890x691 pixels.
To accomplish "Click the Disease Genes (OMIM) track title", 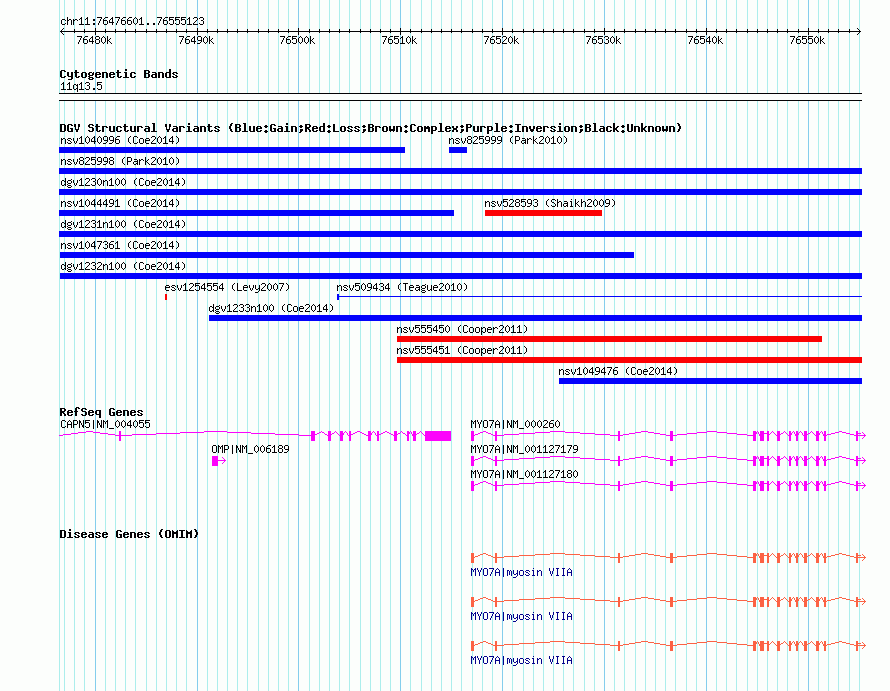I will (x=129, y=534).
